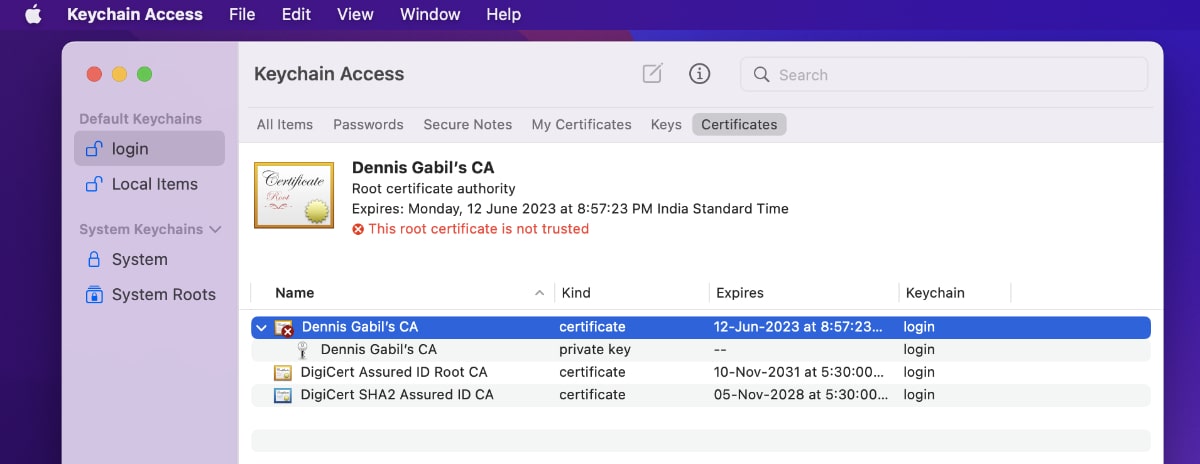Click the System Roots cabinet icon
1200x464 pixels.
pos(94,294)
